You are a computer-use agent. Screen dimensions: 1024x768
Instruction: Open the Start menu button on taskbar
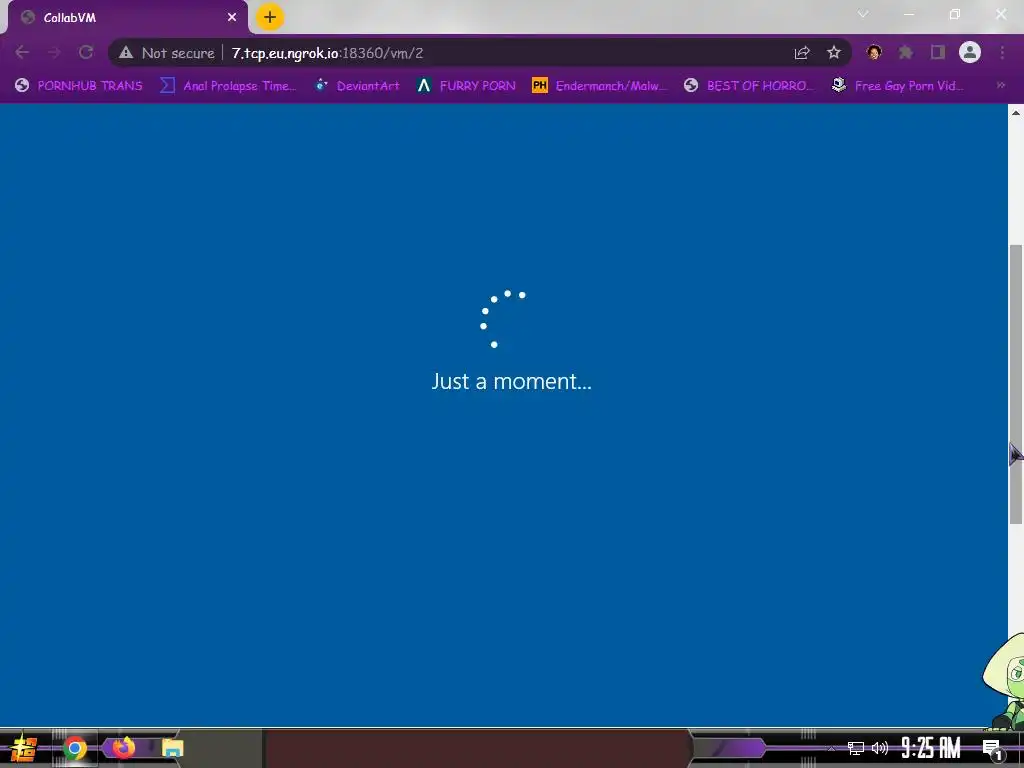click(24, 748)
